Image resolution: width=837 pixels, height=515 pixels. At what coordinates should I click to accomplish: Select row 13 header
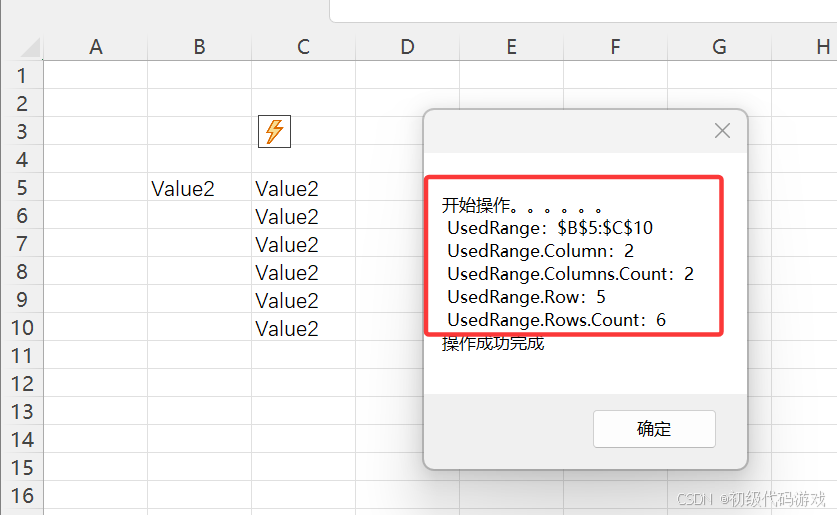click(22, 411)
